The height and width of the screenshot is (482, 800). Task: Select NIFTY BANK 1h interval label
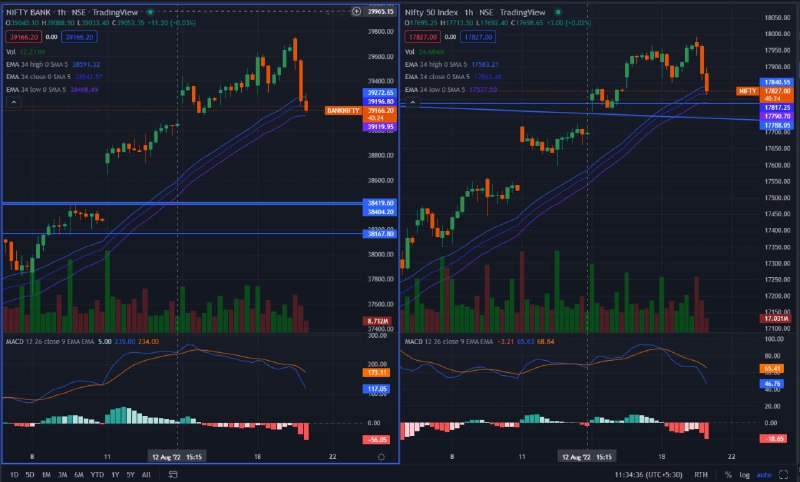(61, 12)
